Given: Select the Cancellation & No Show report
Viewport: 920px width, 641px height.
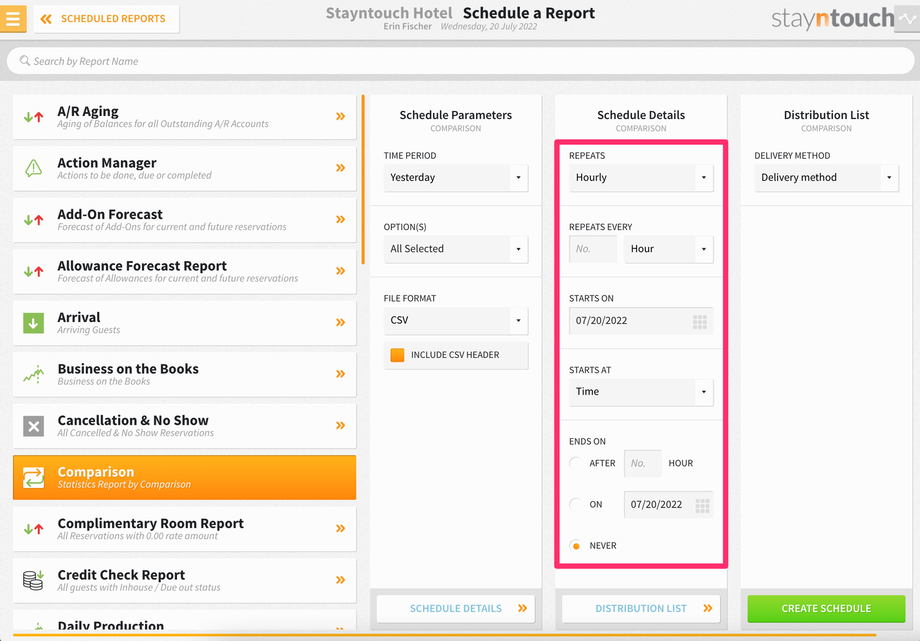Looking at the screenshot, I should tap(184, 426).
